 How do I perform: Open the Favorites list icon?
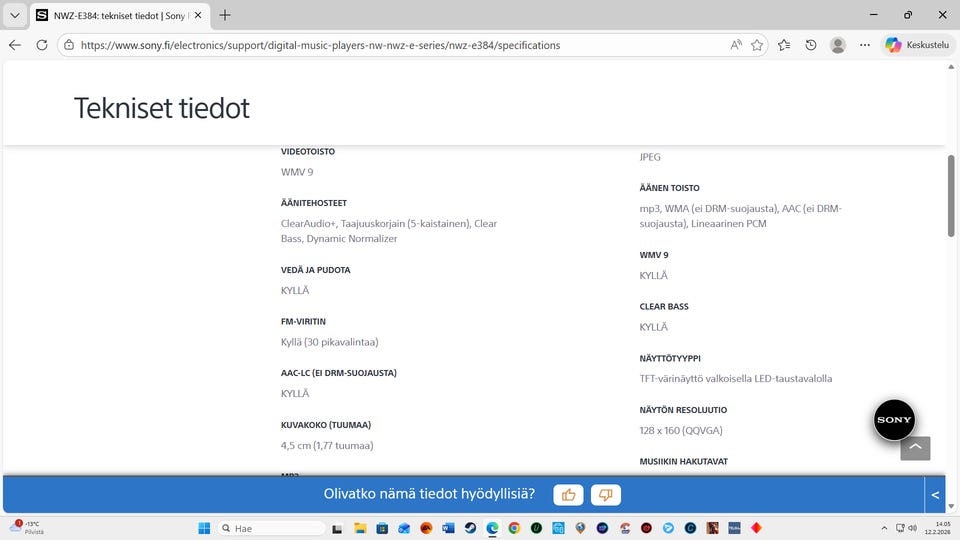point(784,45)
